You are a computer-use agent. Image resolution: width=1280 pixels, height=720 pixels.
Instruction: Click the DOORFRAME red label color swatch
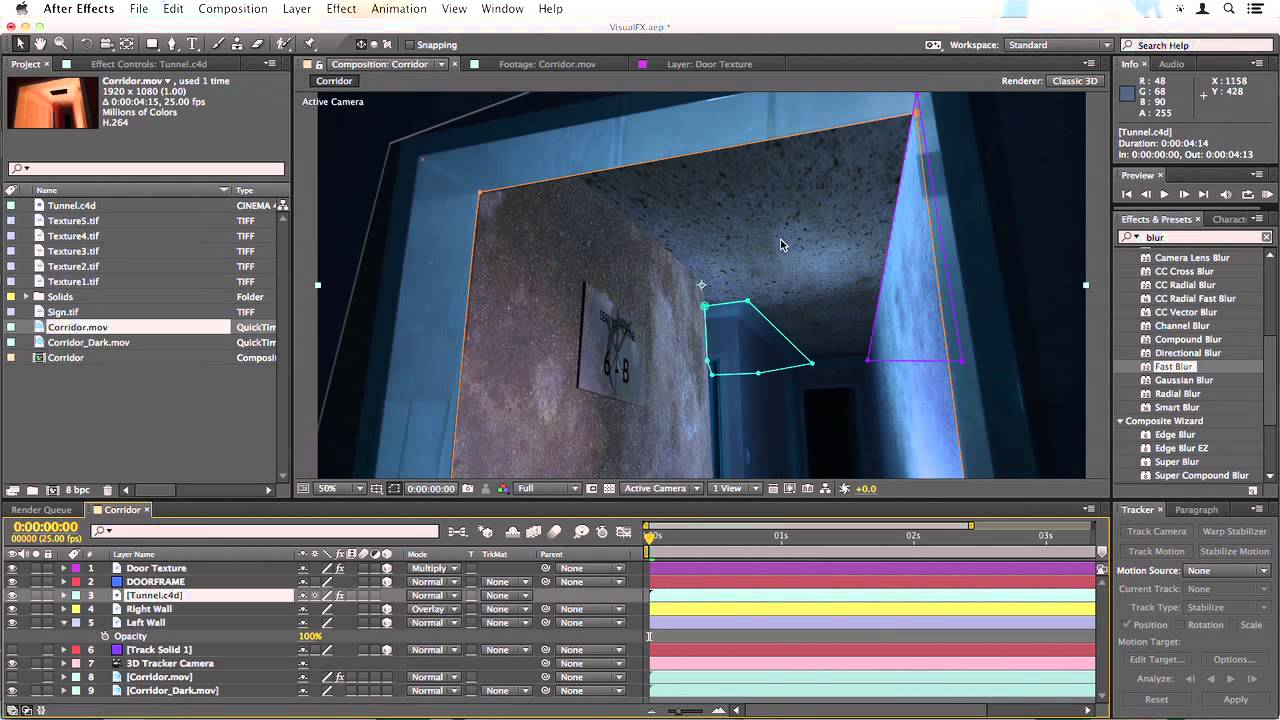[x=76, y=582]
